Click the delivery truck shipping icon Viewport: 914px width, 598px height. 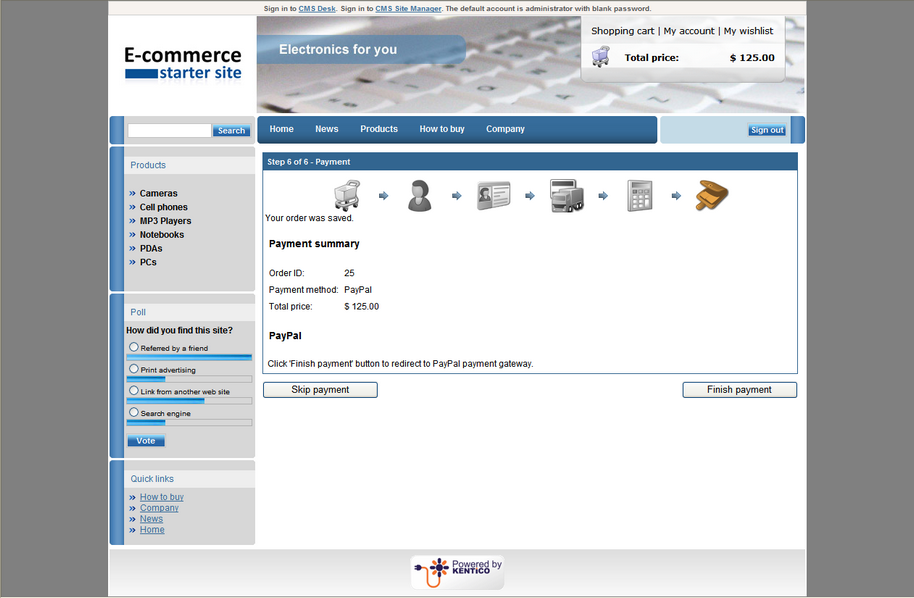click(x=567, y=195)
